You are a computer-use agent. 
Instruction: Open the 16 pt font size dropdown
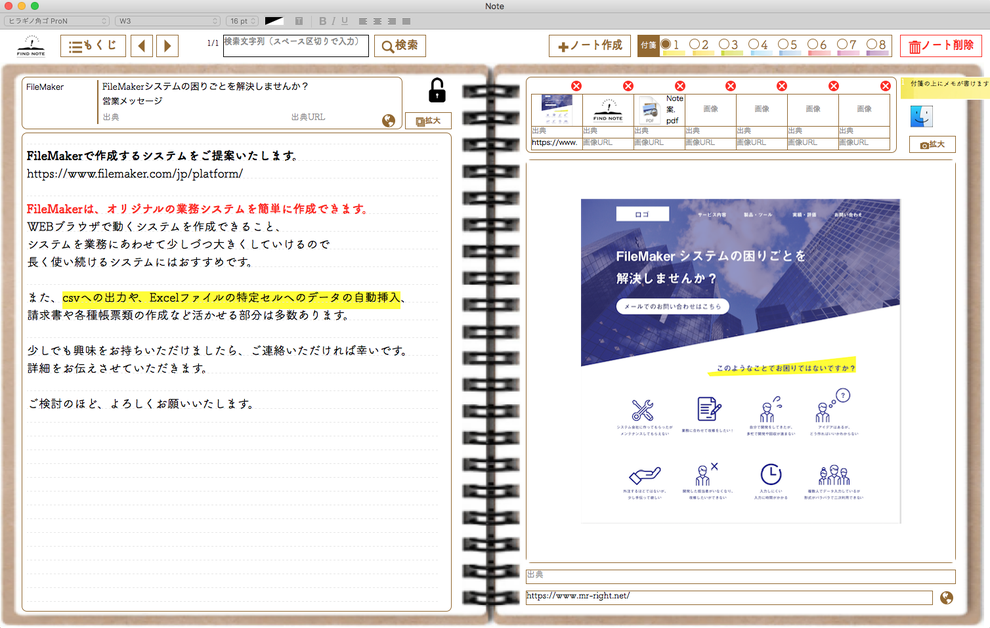(x=242, y=21)
